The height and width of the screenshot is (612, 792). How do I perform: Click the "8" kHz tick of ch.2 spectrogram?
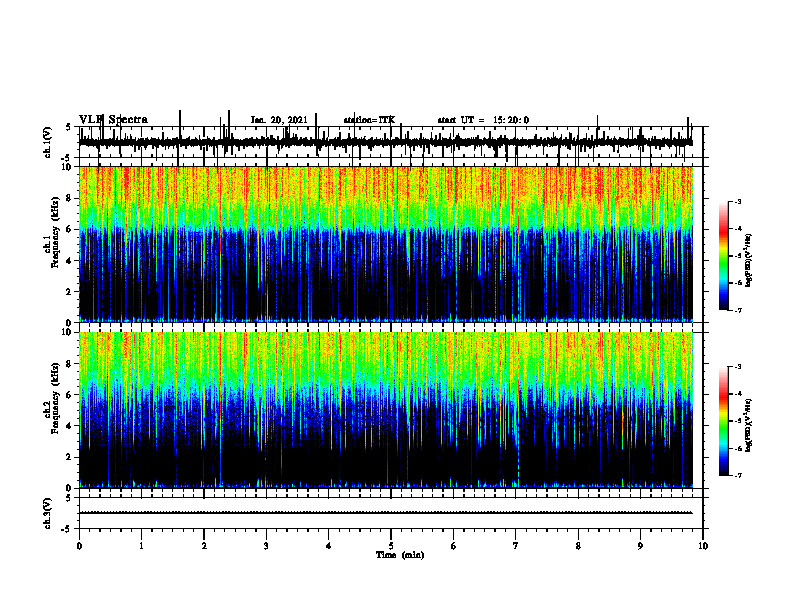pyautogui.click(x=70, y=364)
